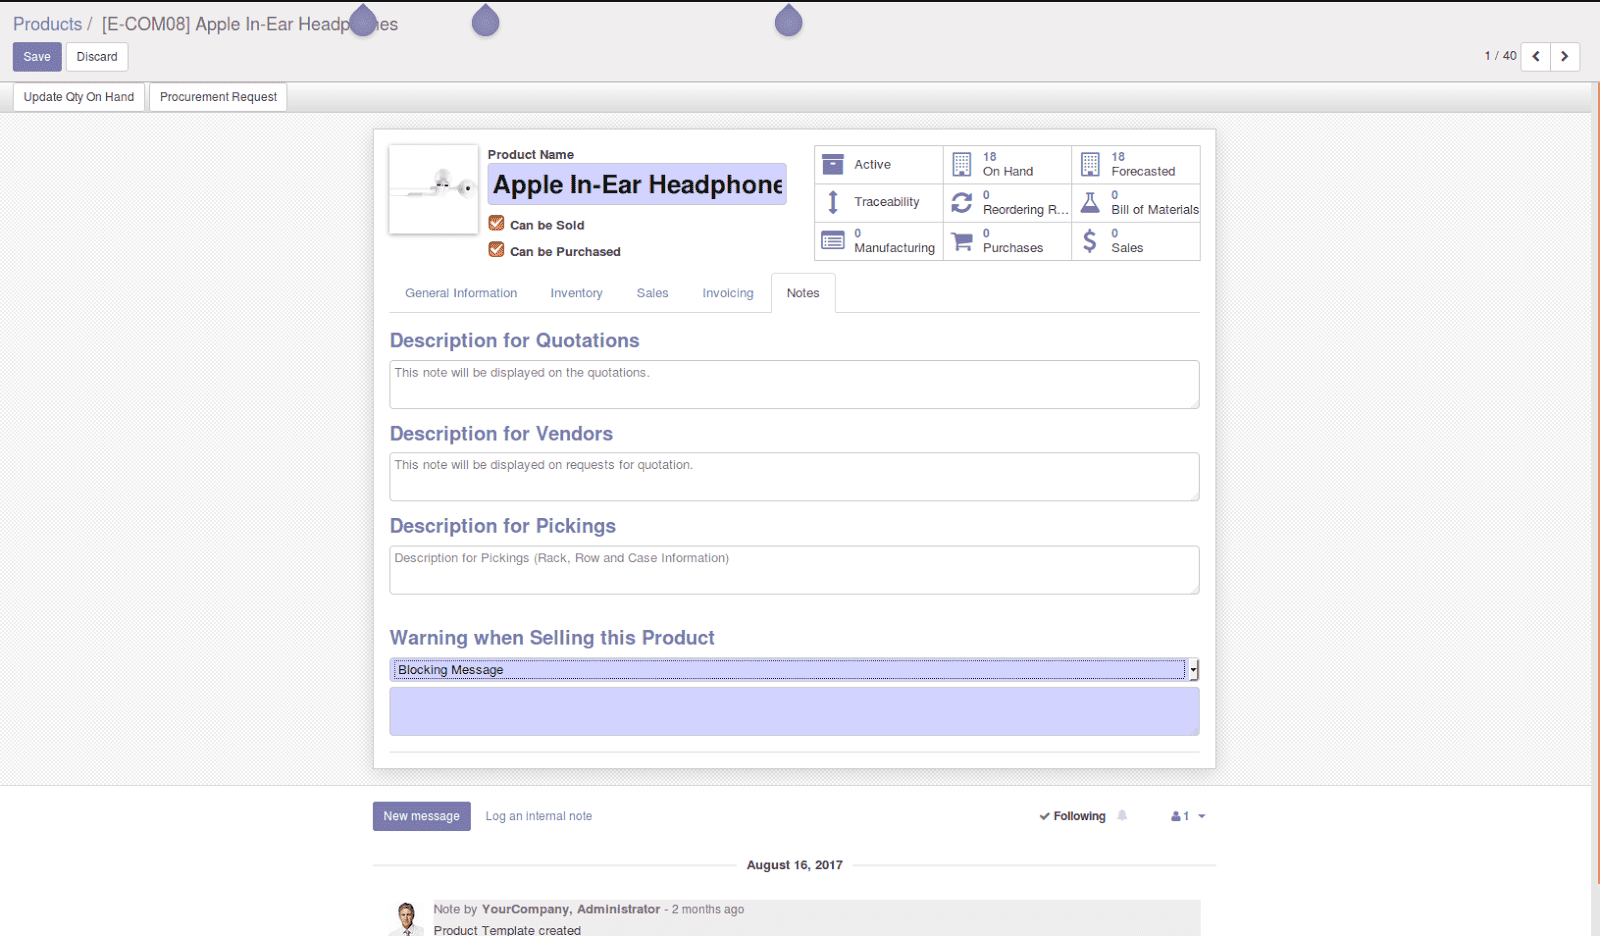The image size is (1600, 936).
Task: Click blocking message text area
Action: coord(794,711)
